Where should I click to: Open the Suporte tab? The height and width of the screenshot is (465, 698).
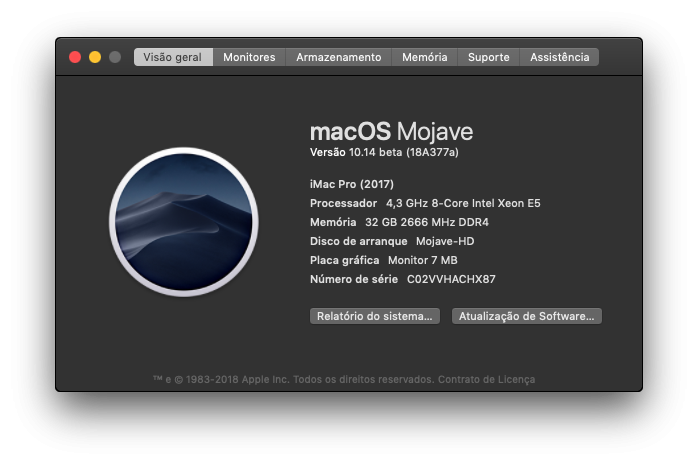click(x=488, y=57)
